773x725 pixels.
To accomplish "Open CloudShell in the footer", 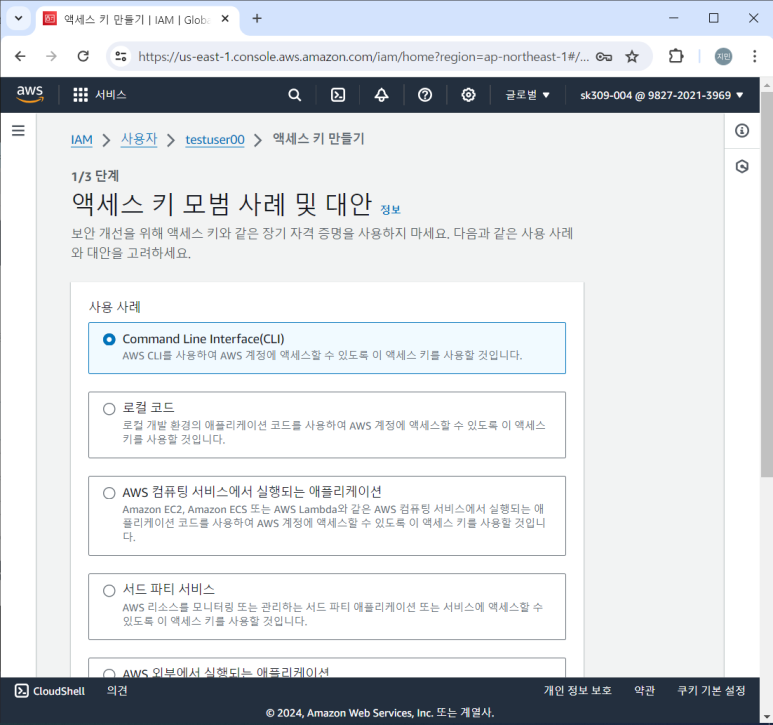I will click(x=50, y=691).
